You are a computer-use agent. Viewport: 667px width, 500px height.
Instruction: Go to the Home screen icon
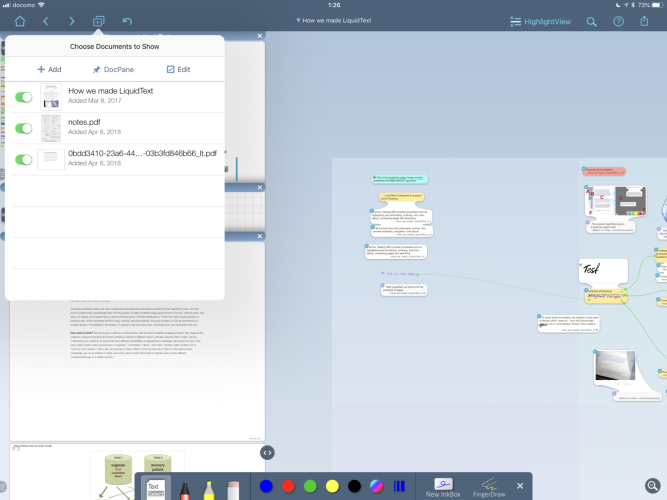click(x=19, y=21)
